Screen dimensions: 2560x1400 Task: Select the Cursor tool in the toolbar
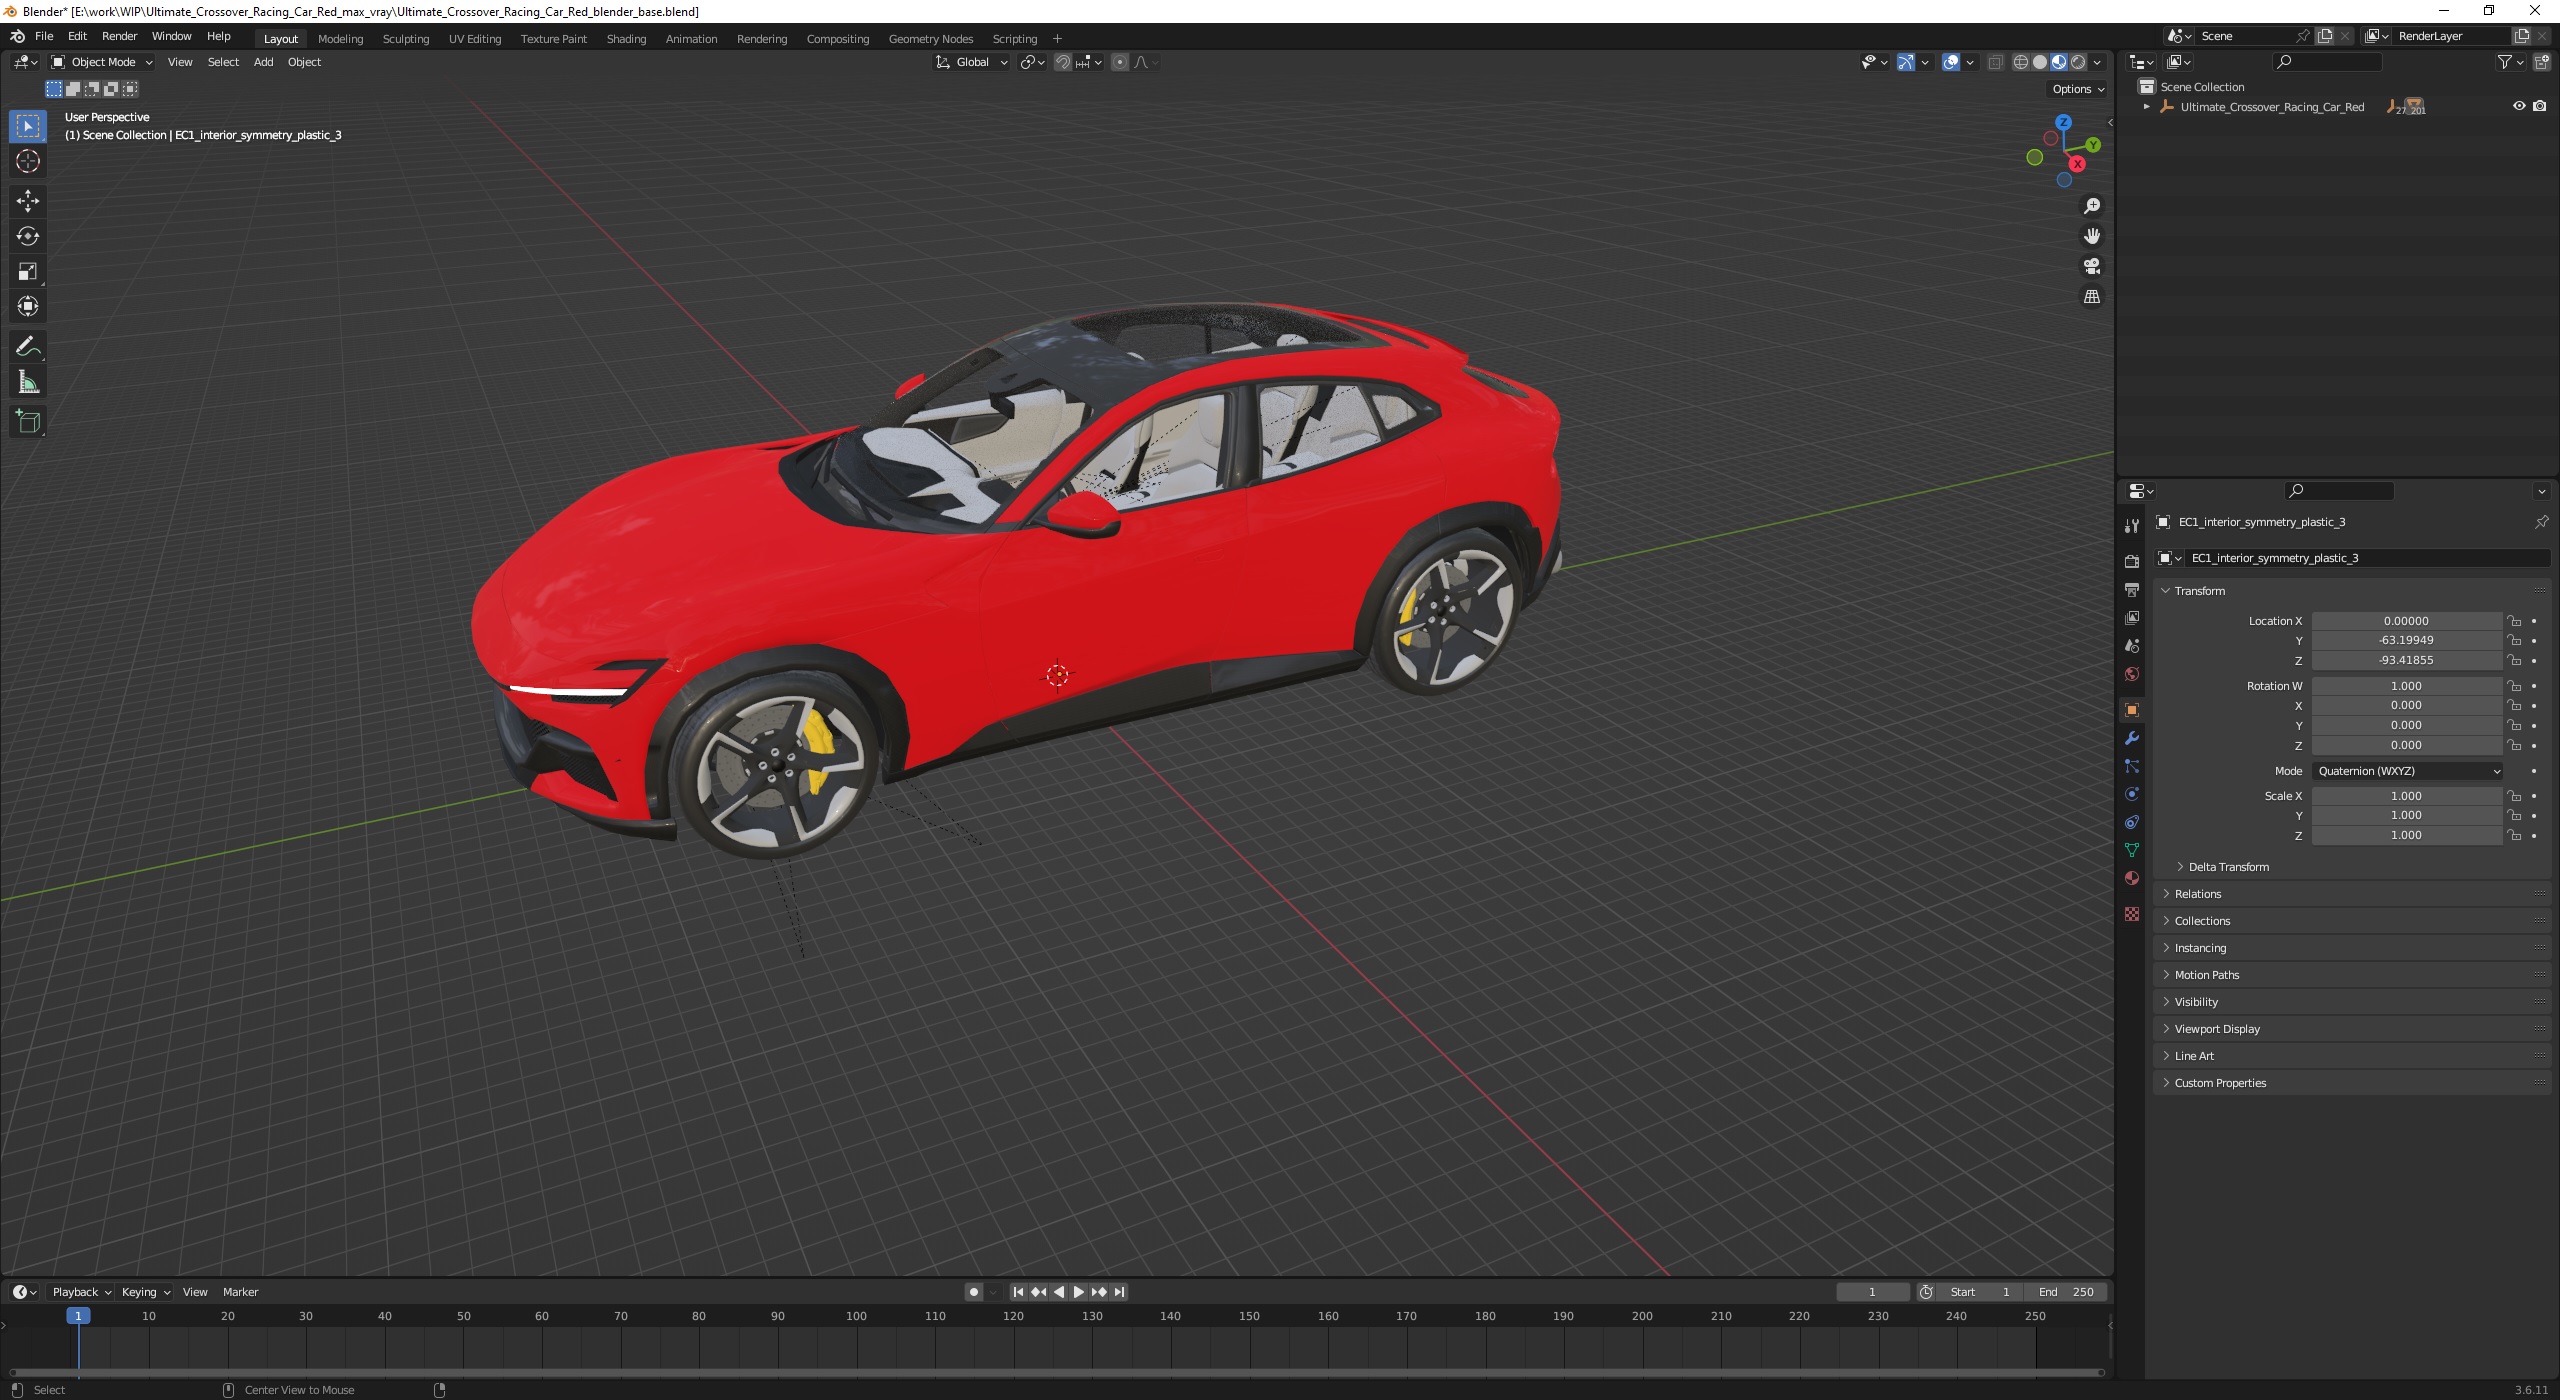point(28,161)
